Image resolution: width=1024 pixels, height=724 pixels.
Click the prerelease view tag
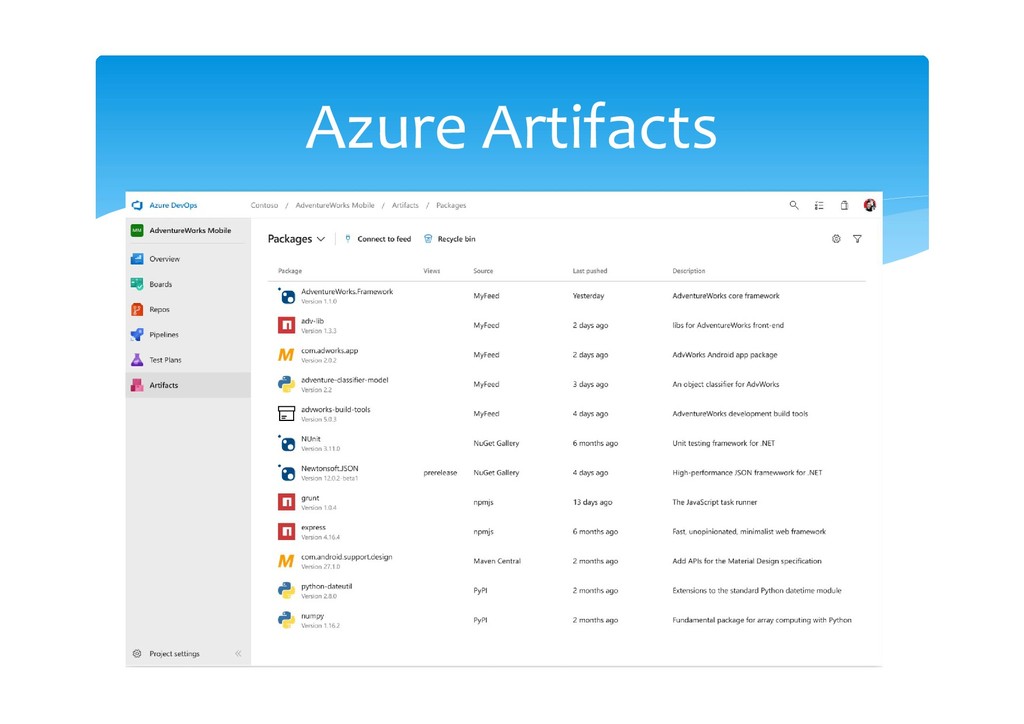tap(440, 473)
